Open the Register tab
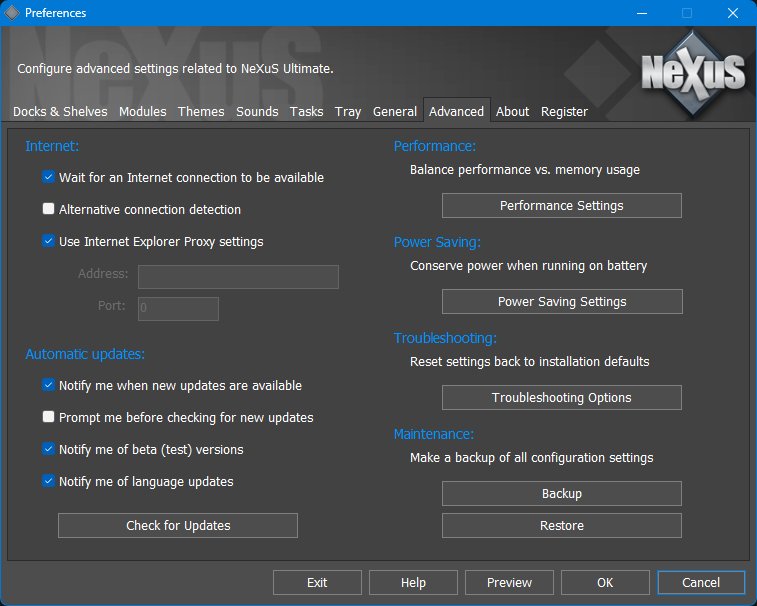The height and width of the screenshot is (606, 757). (564, 112)
